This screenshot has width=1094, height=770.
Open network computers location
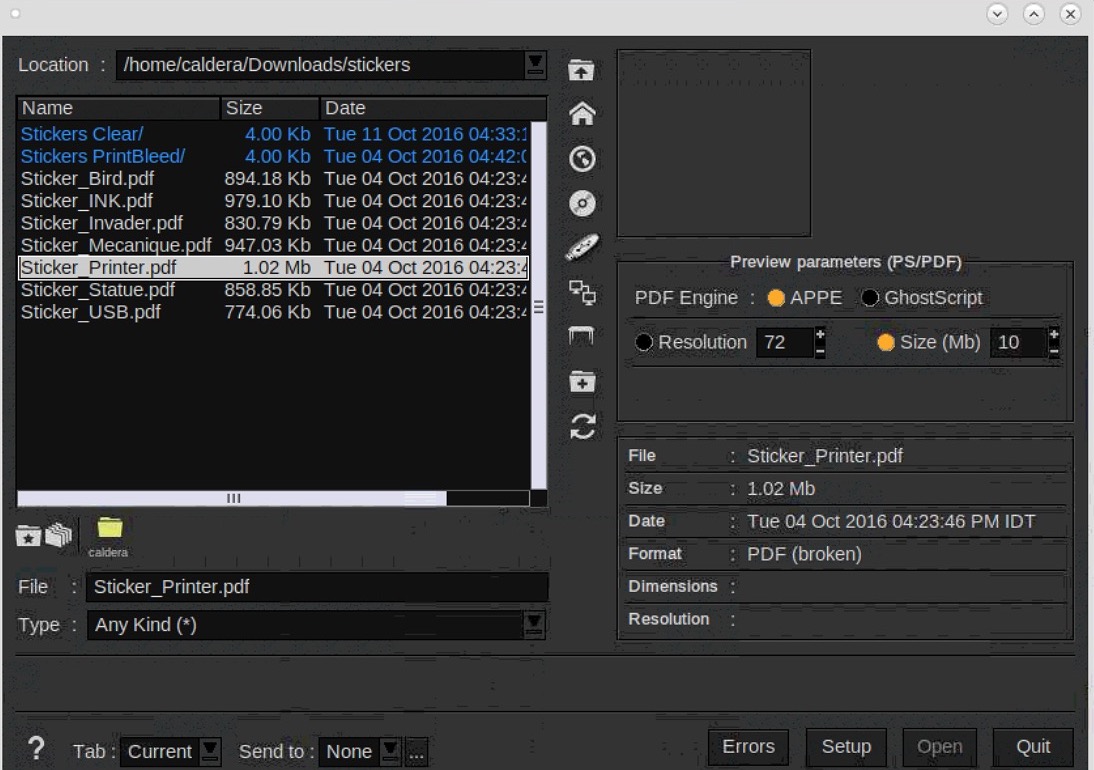(x=581, y=292)
